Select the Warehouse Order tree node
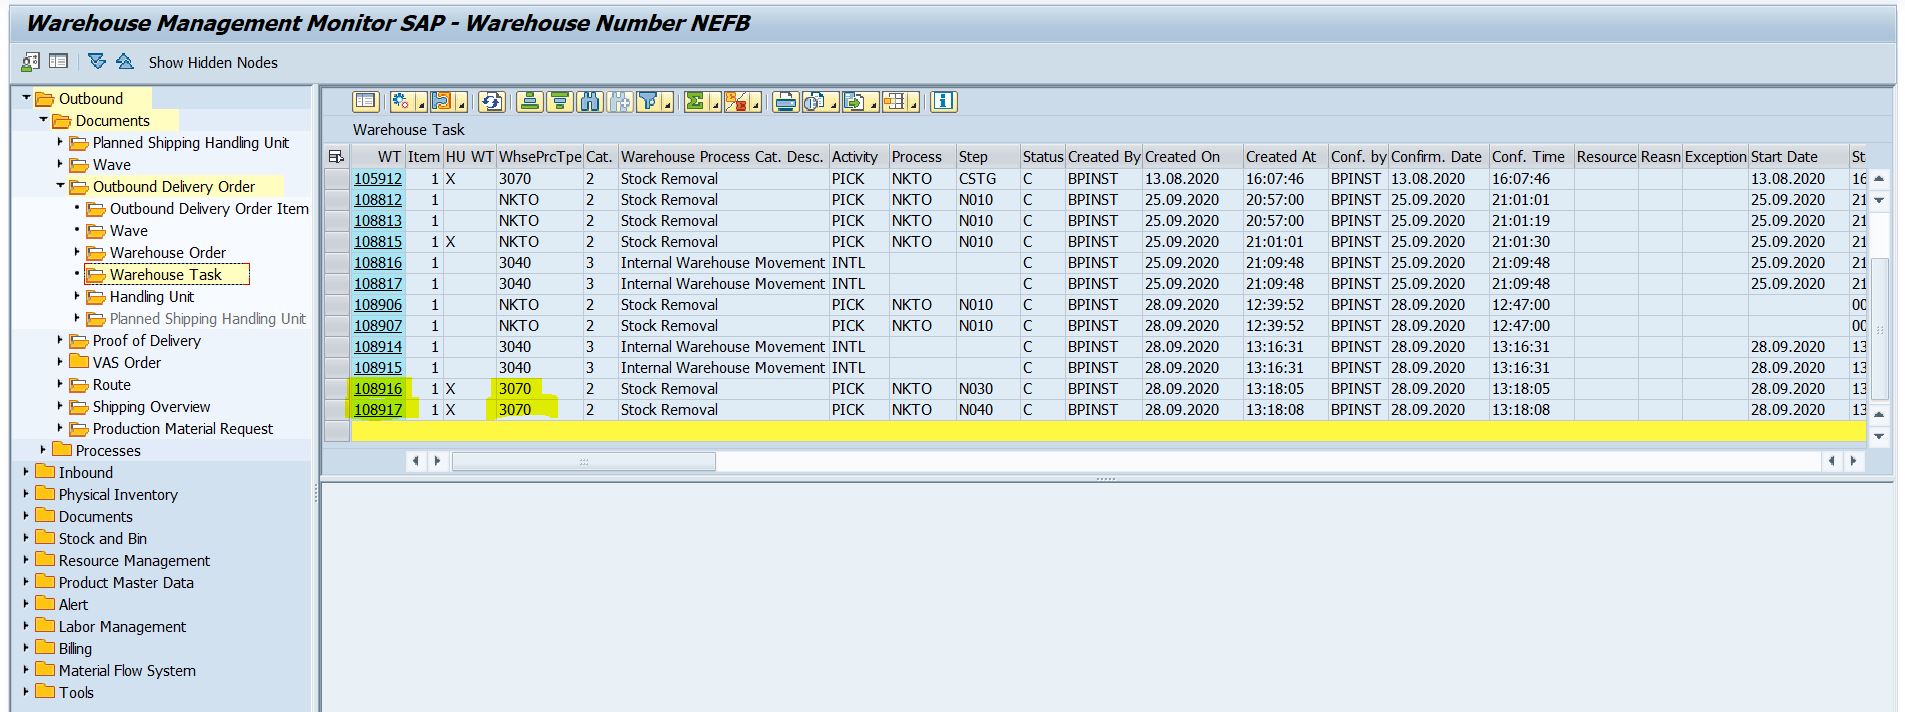The image size is (1905, 712). click(167, 253)
